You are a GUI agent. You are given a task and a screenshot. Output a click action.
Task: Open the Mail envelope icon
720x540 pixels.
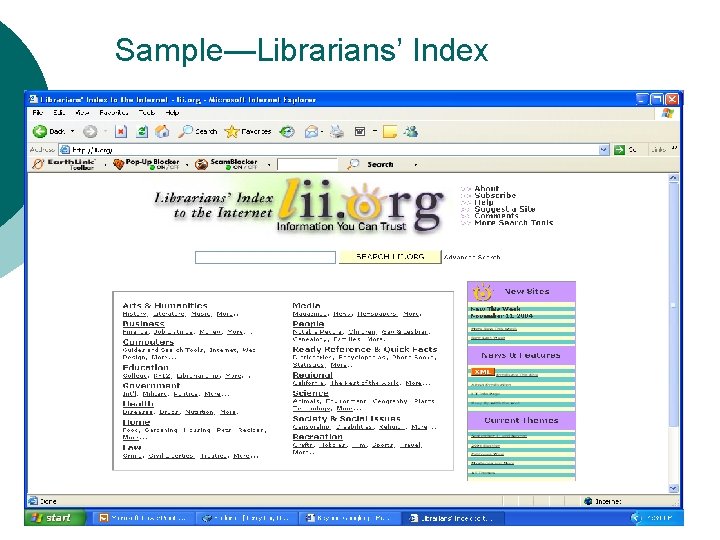[x=311, y=132]
